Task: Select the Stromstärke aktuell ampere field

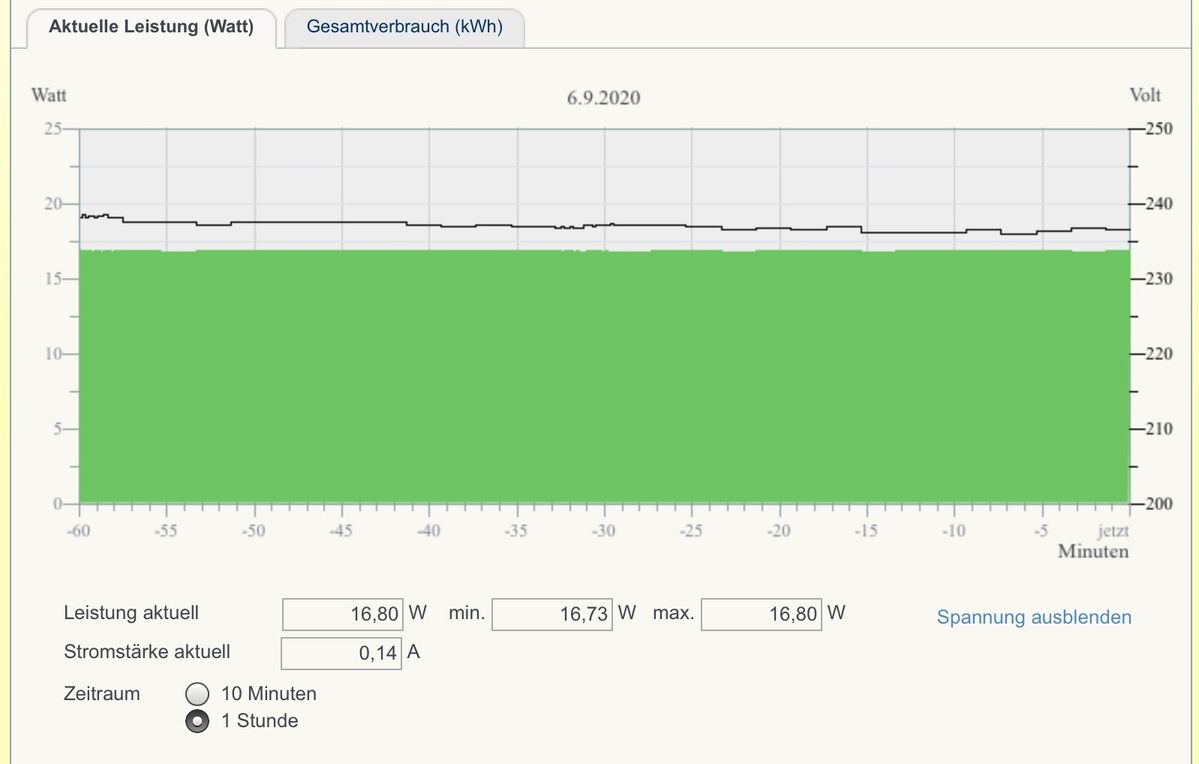Action: click(342, 653)
